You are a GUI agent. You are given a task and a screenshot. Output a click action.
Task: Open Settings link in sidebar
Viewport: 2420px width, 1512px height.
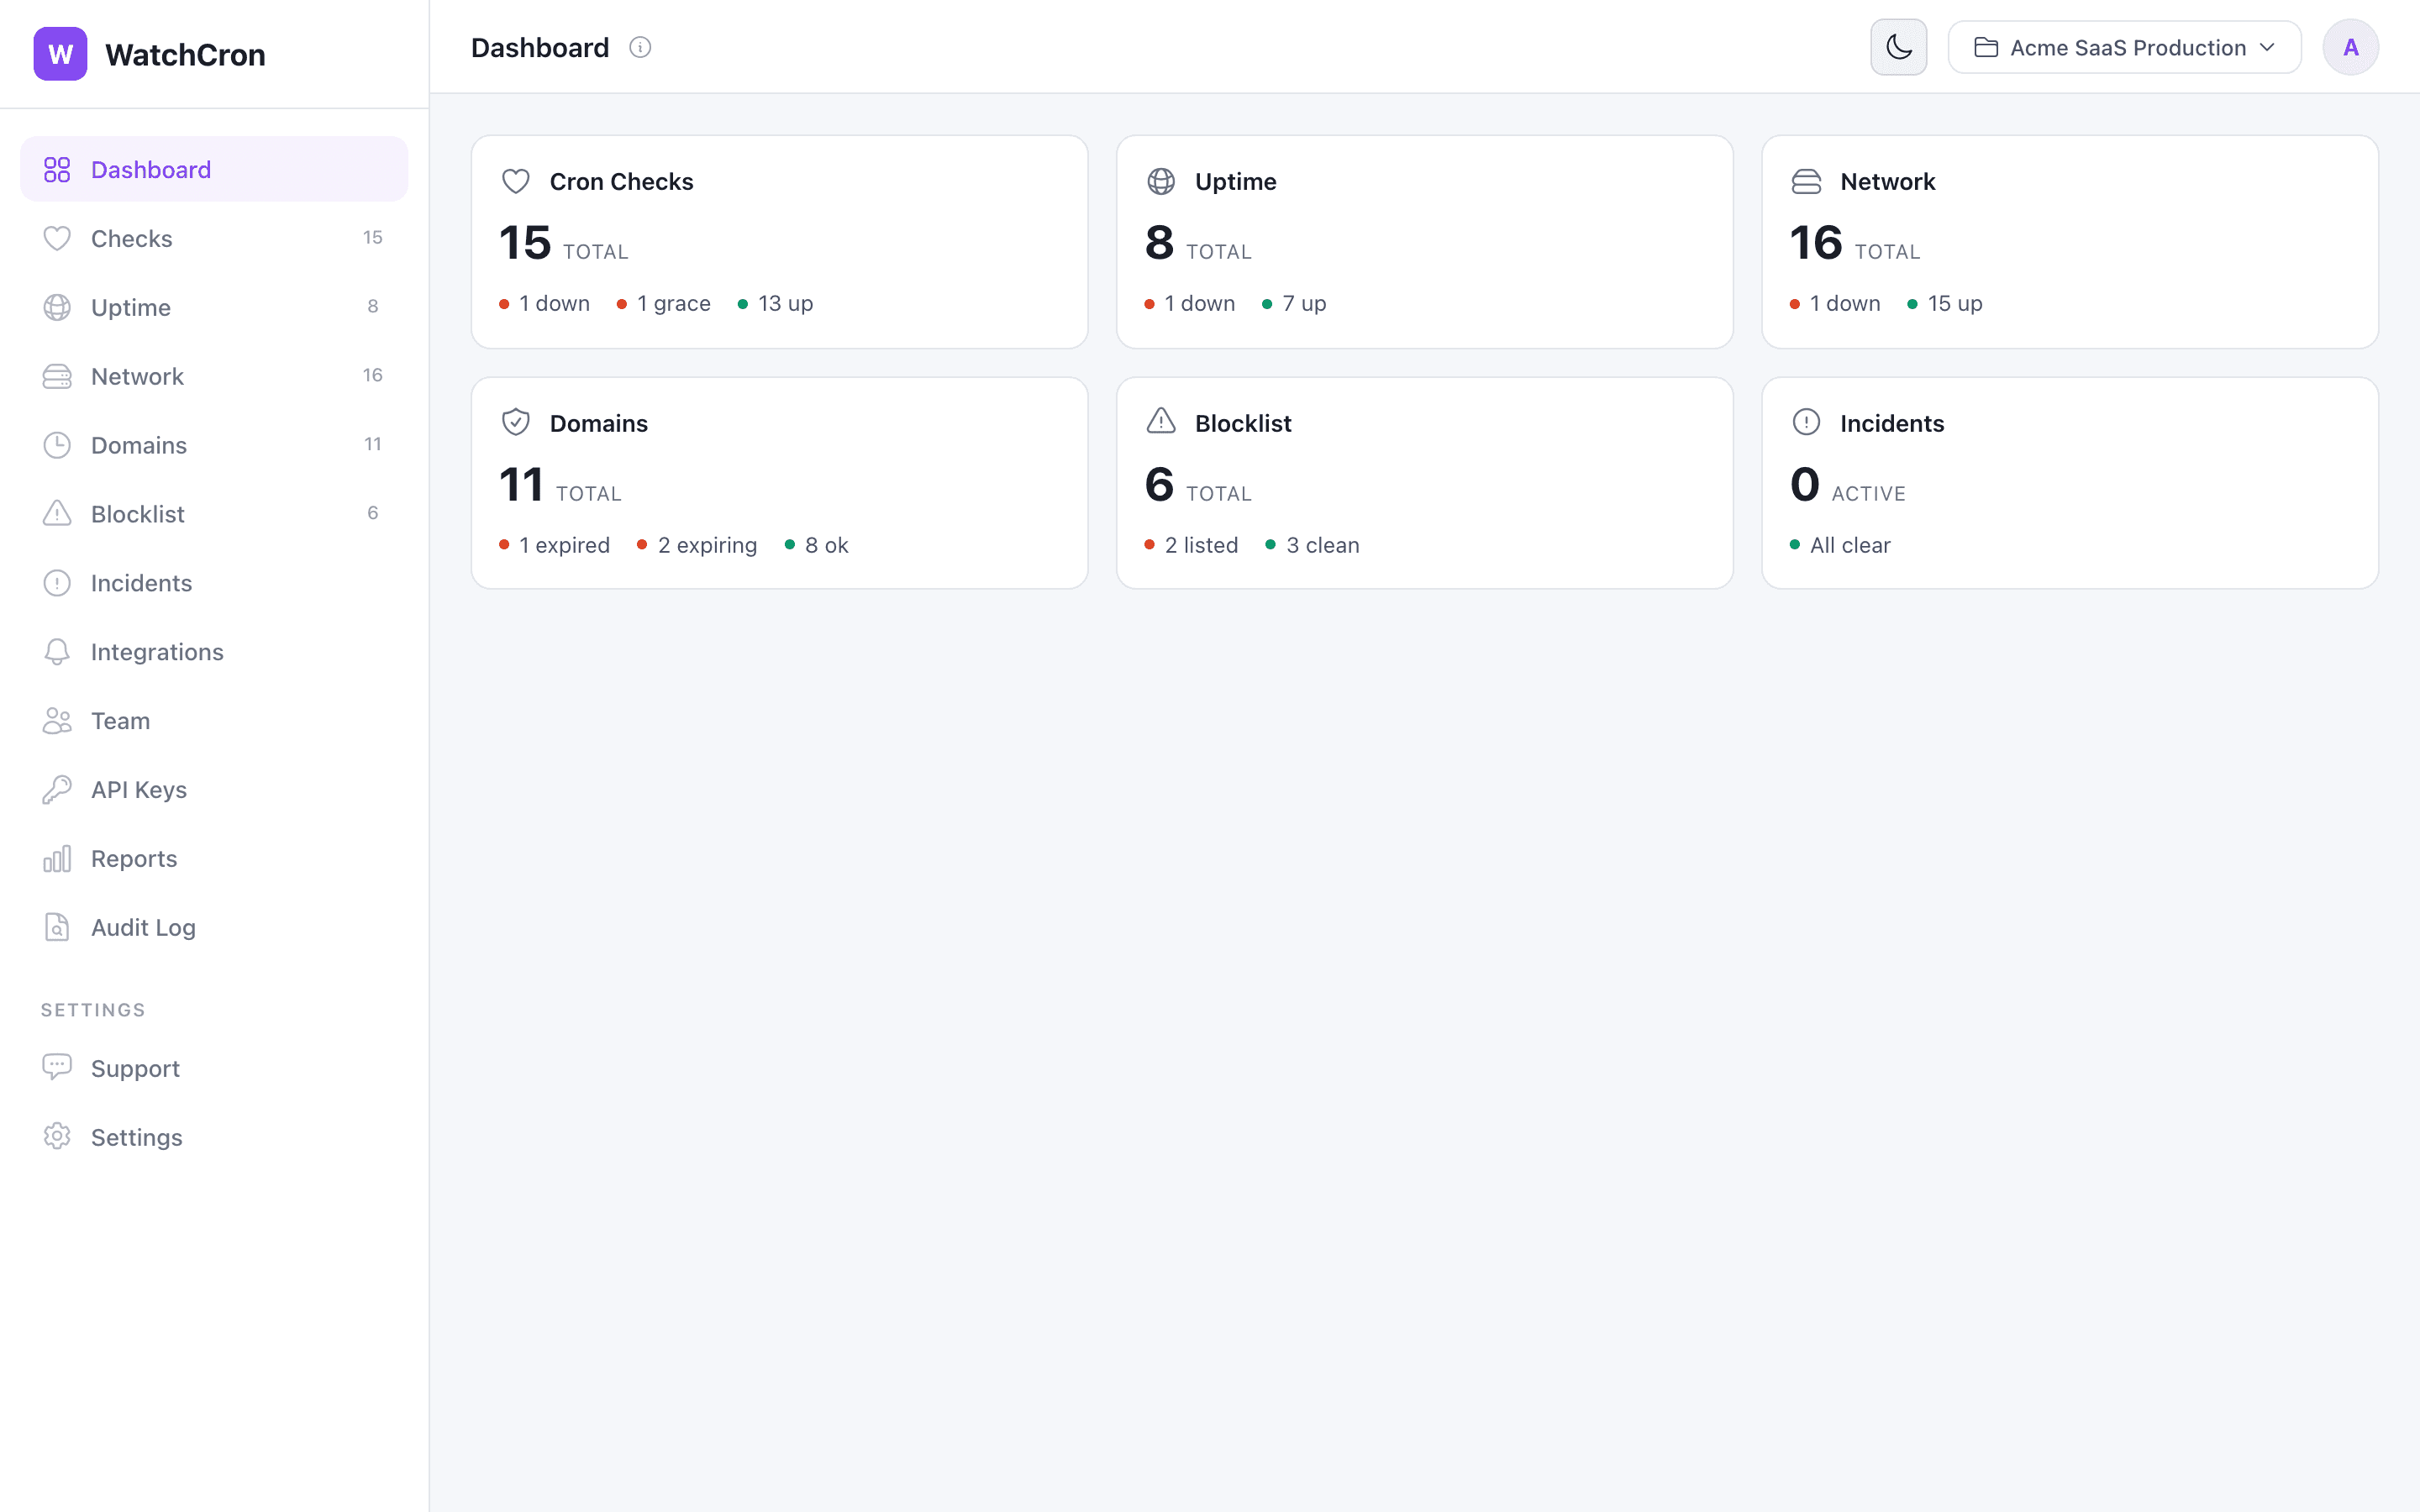[214, 1137]
